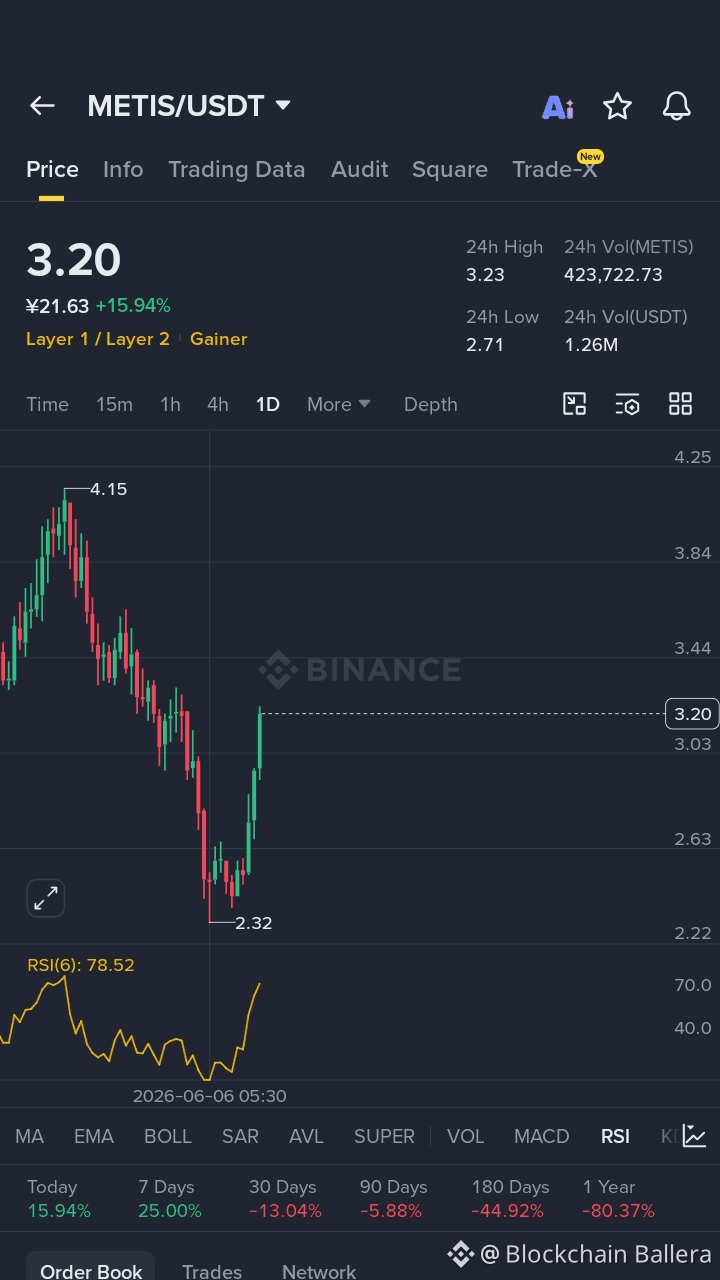Tap the Gainer tag
Viewport: 720px width, 1280px height.
coord(219,339)
